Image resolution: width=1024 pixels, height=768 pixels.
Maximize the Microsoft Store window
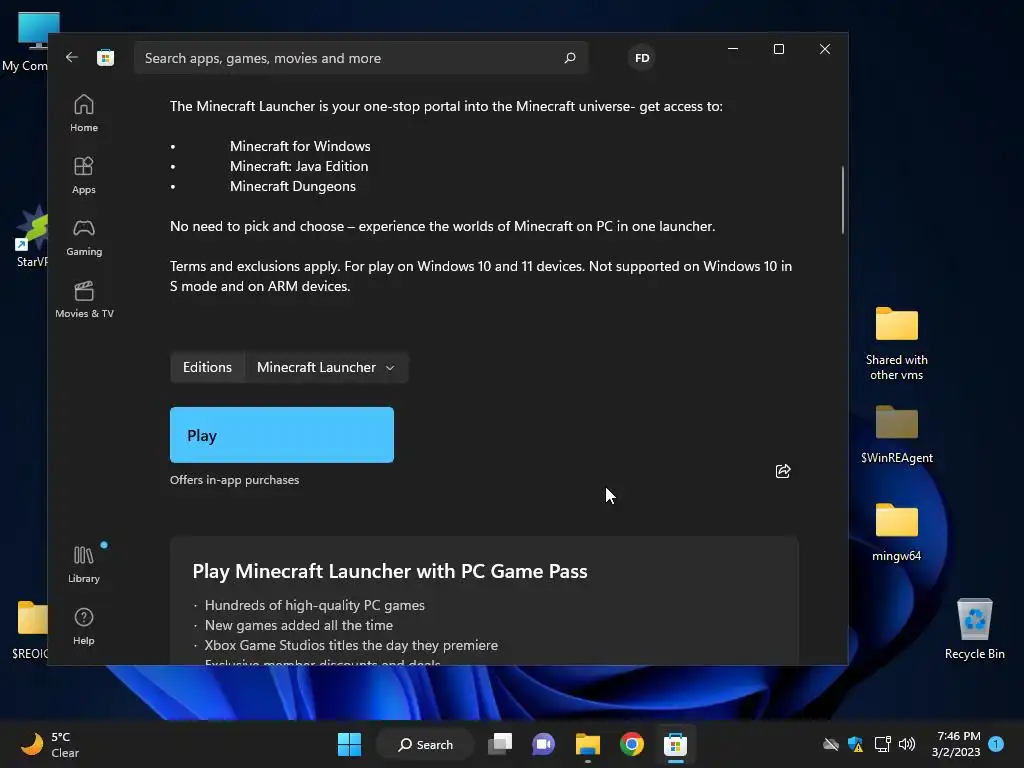click(x=778, y=49)
